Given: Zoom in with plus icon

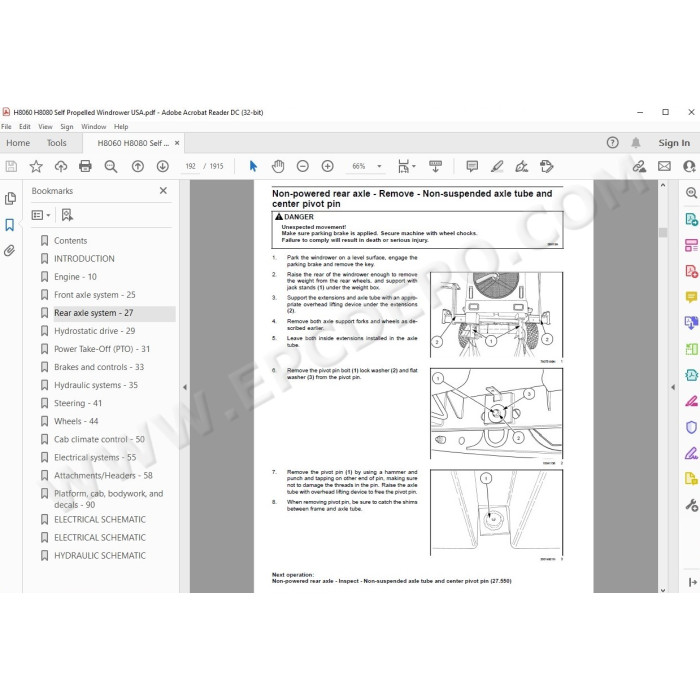Looking at the screenshot, I should click(328, 167).
